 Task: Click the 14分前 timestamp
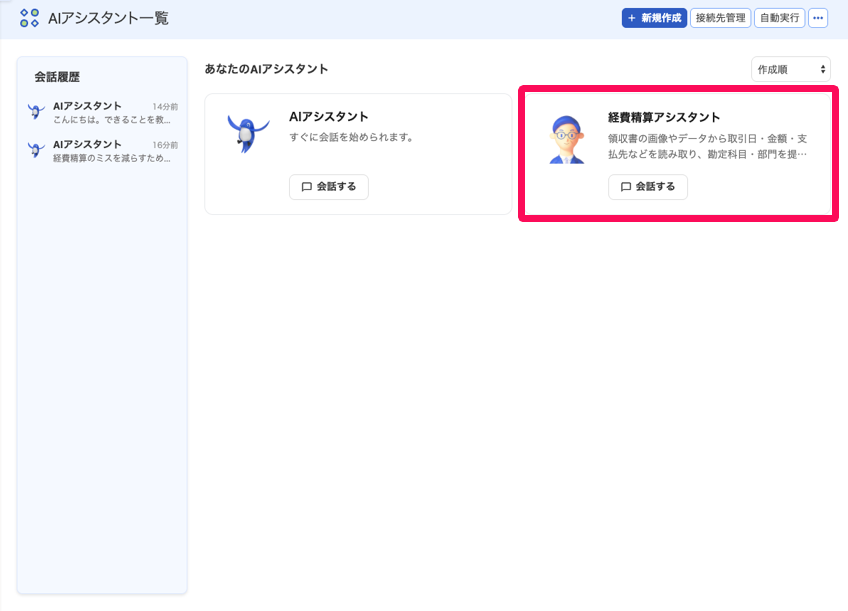coord(165,107)
